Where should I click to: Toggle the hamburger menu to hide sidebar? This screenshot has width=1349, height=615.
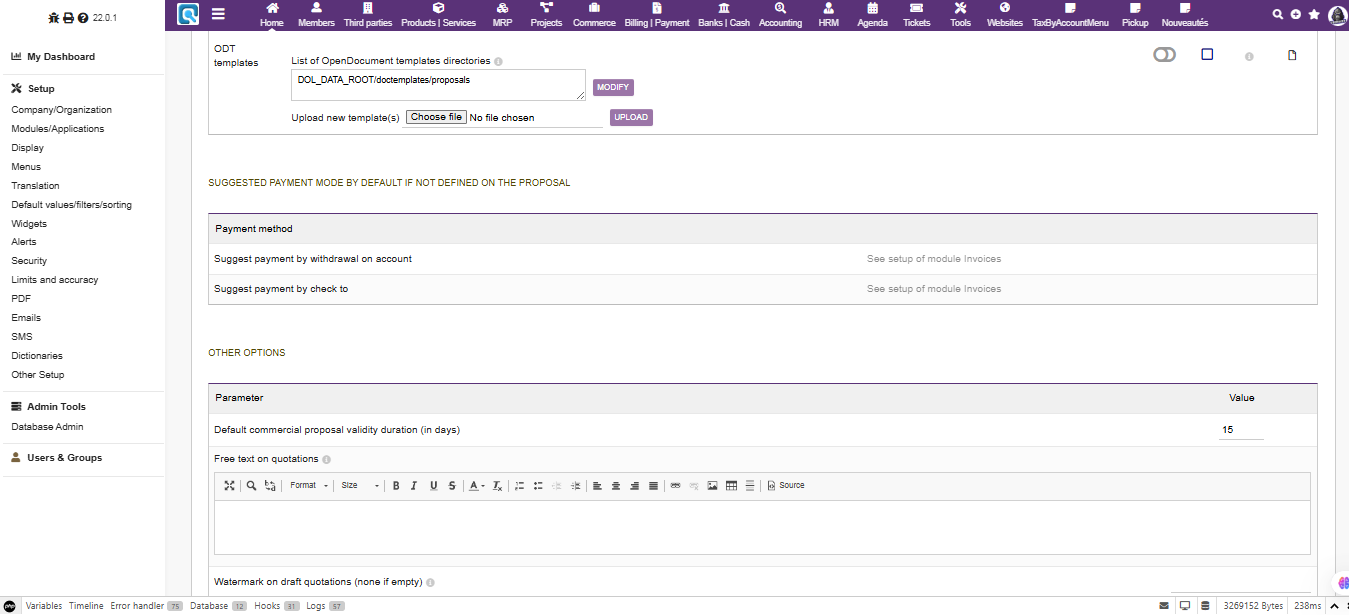click(218, 15)
